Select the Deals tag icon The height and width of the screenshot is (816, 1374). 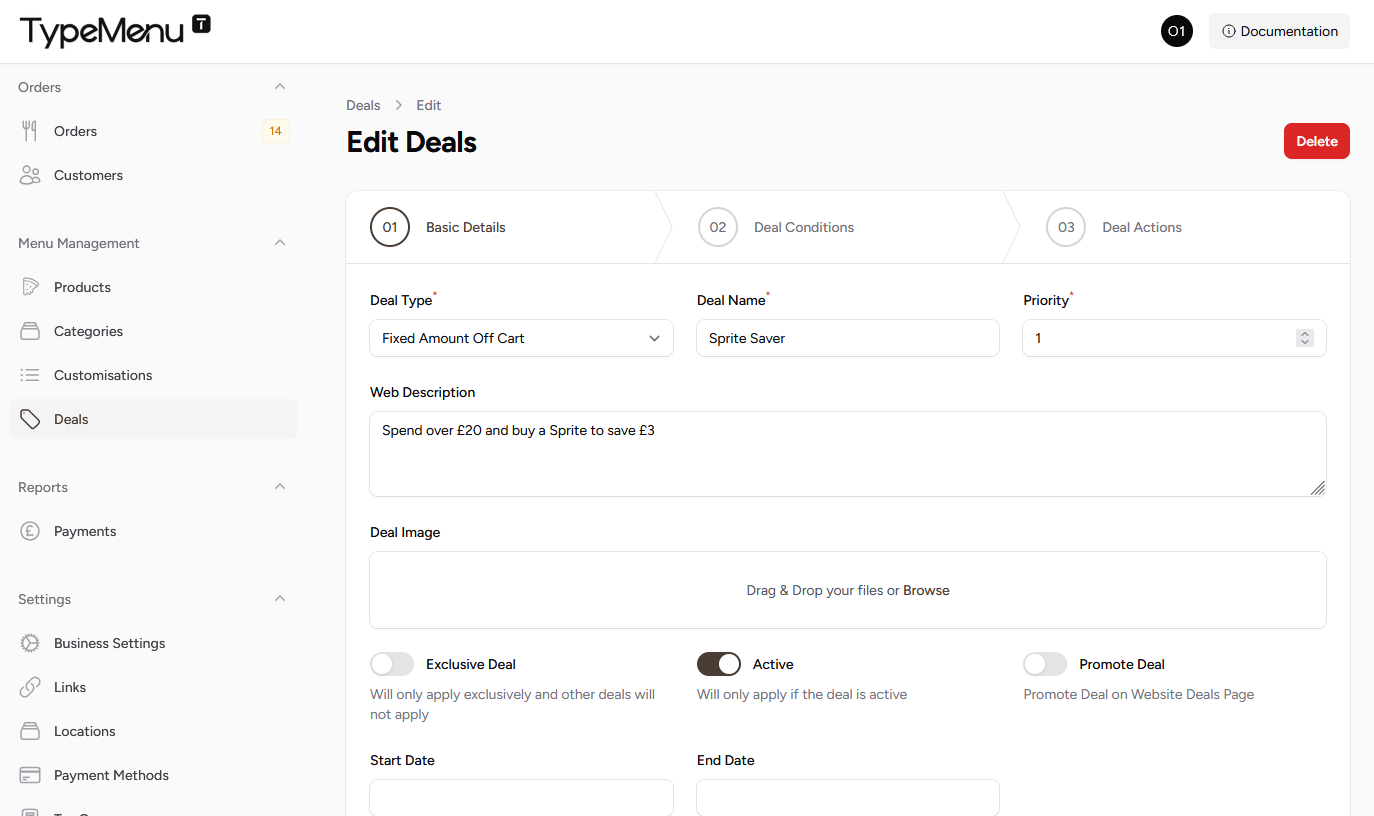pos(32,419)
